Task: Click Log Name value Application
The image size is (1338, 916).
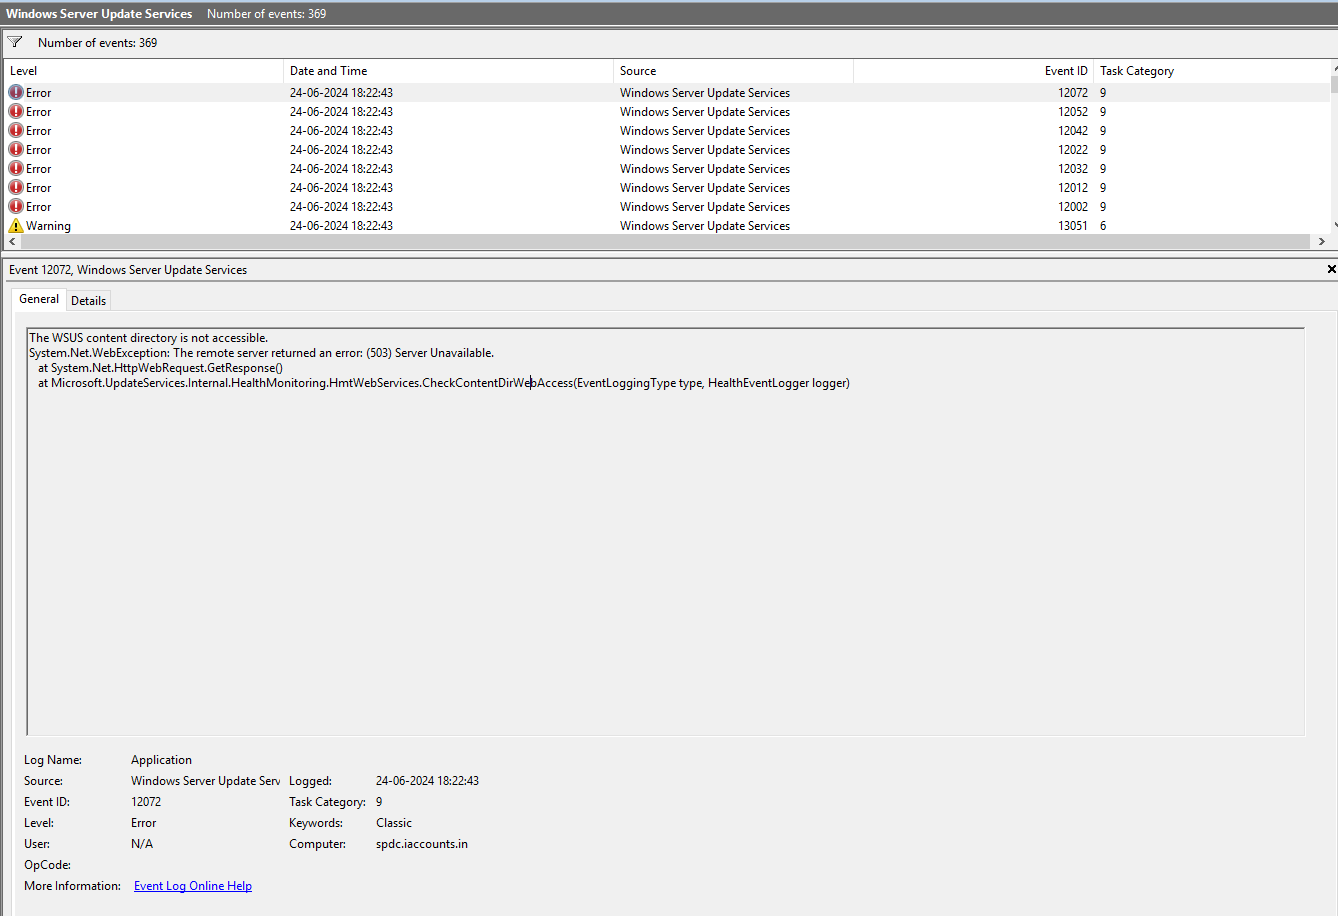Action: click(161, 760)
